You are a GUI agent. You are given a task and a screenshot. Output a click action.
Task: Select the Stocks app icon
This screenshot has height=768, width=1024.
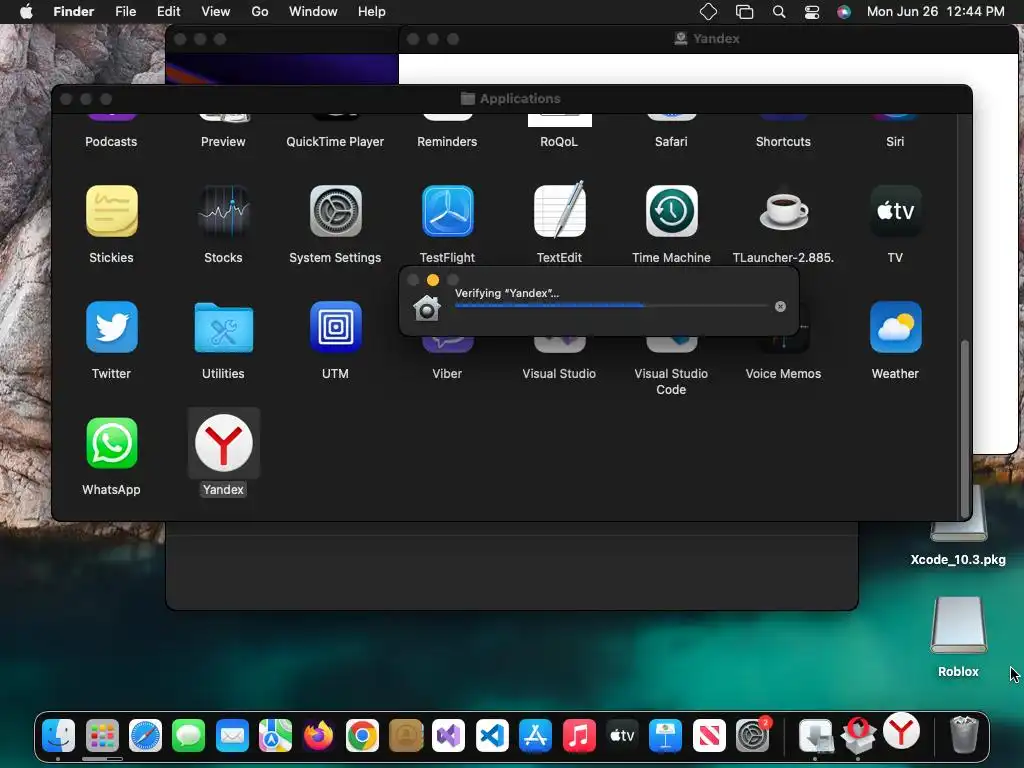point(223,211)
